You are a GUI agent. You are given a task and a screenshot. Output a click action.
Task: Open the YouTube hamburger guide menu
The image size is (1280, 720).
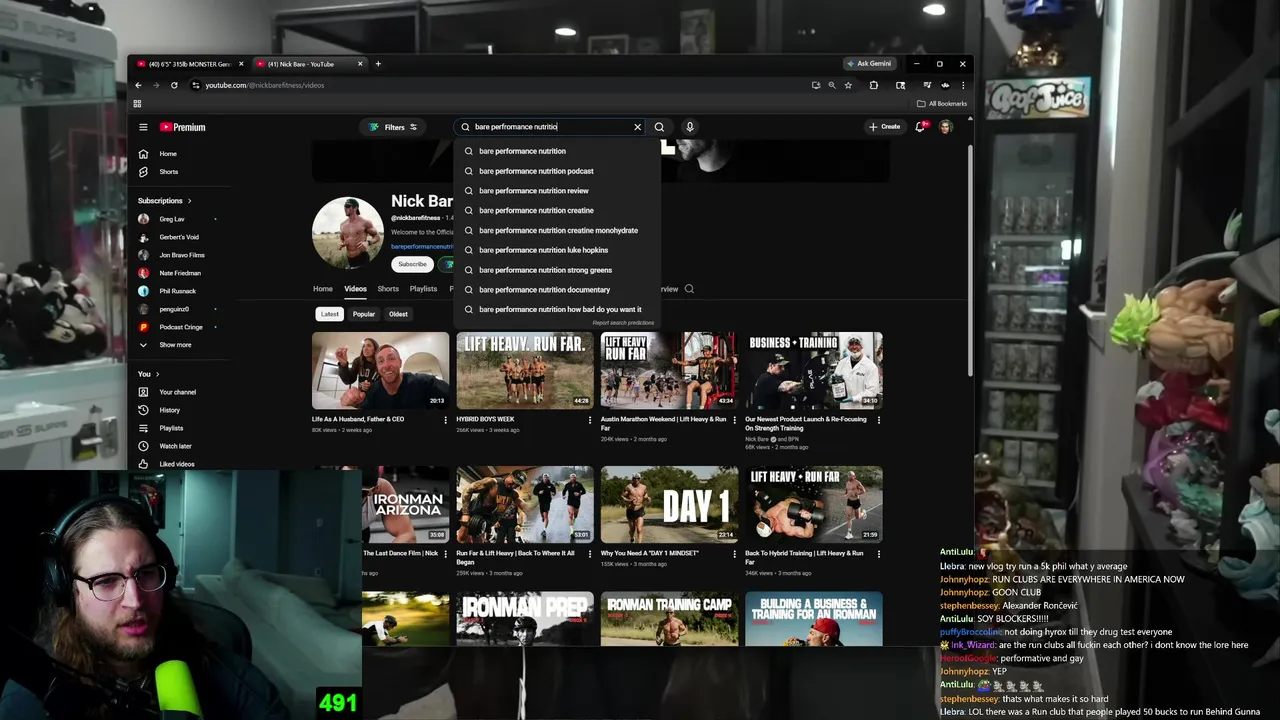tap(143, 127)
